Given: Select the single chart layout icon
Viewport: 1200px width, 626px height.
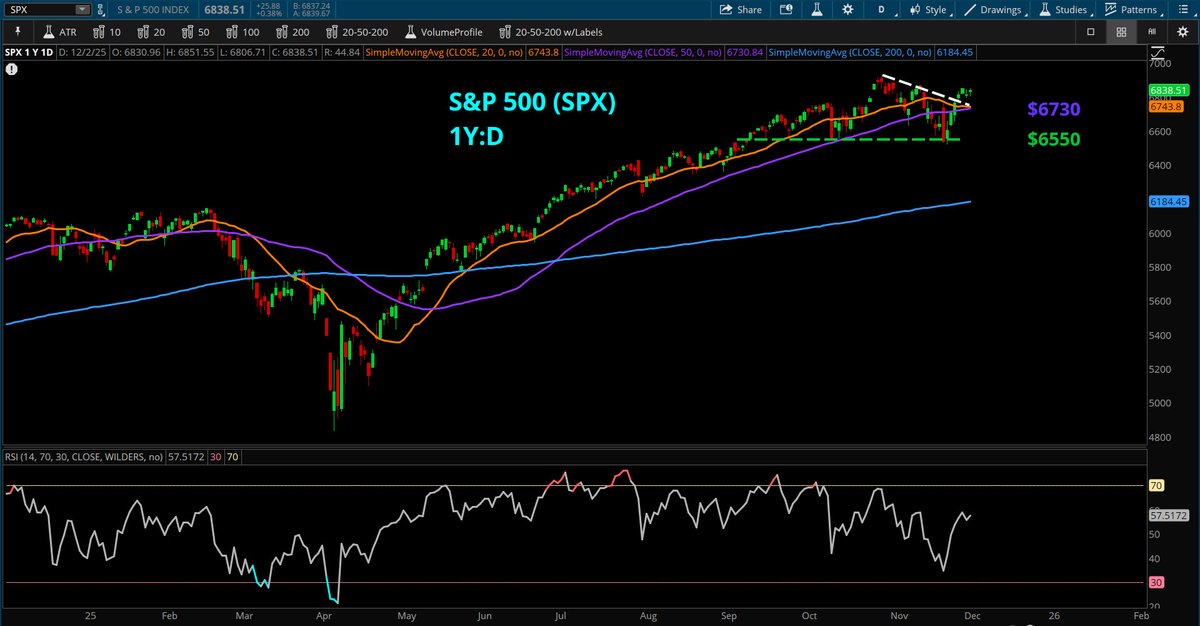Looking at the screenshot, I should (x=1090, y=30).
